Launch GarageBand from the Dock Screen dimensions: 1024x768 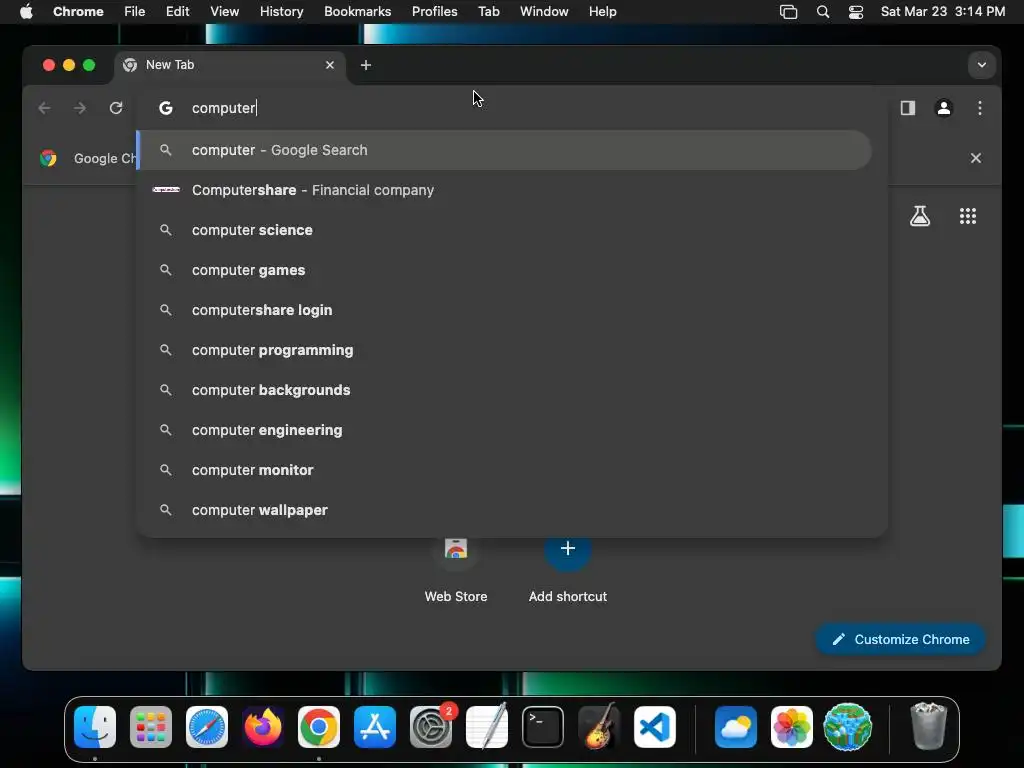[599, 727]
